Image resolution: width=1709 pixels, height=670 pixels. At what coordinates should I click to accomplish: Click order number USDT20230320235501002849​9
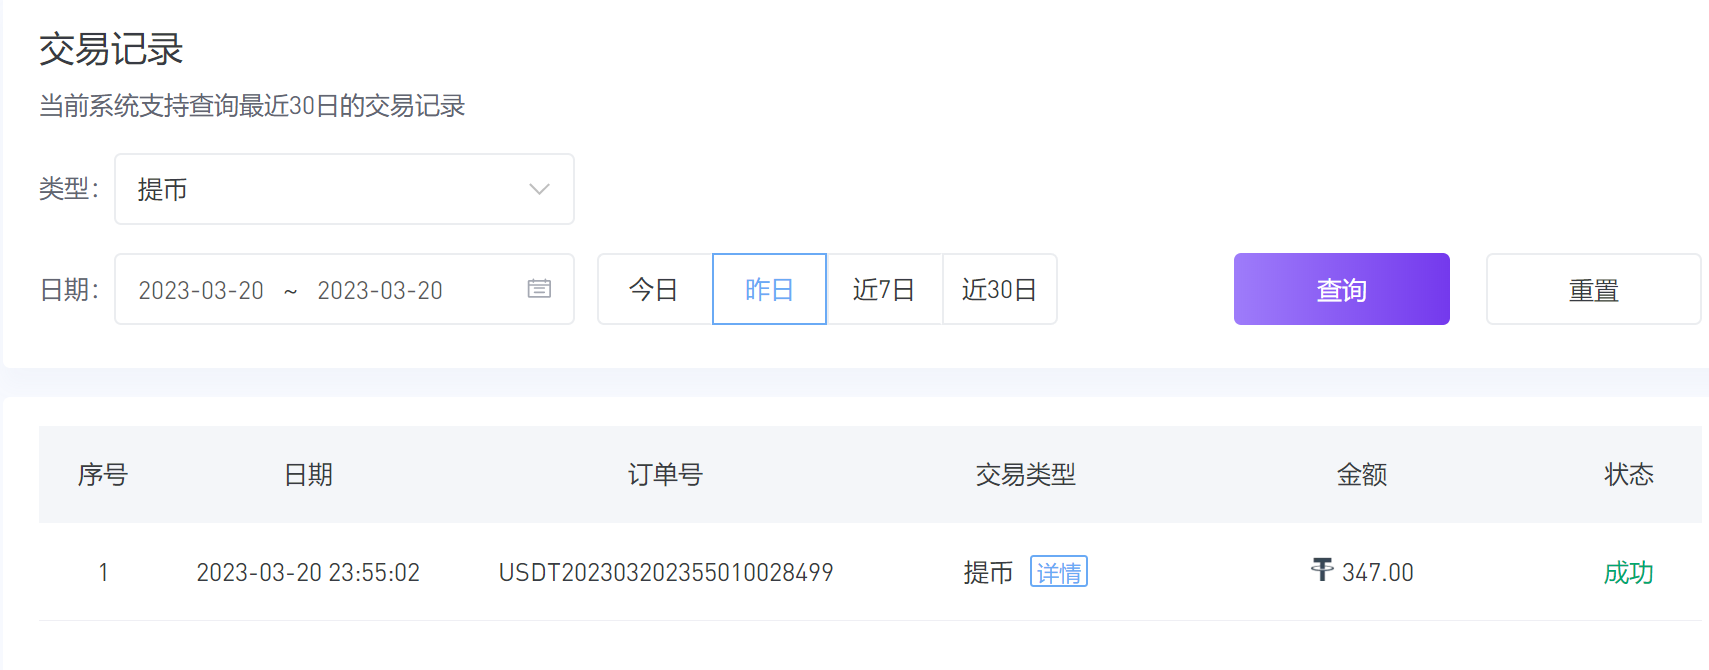[666, 572]
